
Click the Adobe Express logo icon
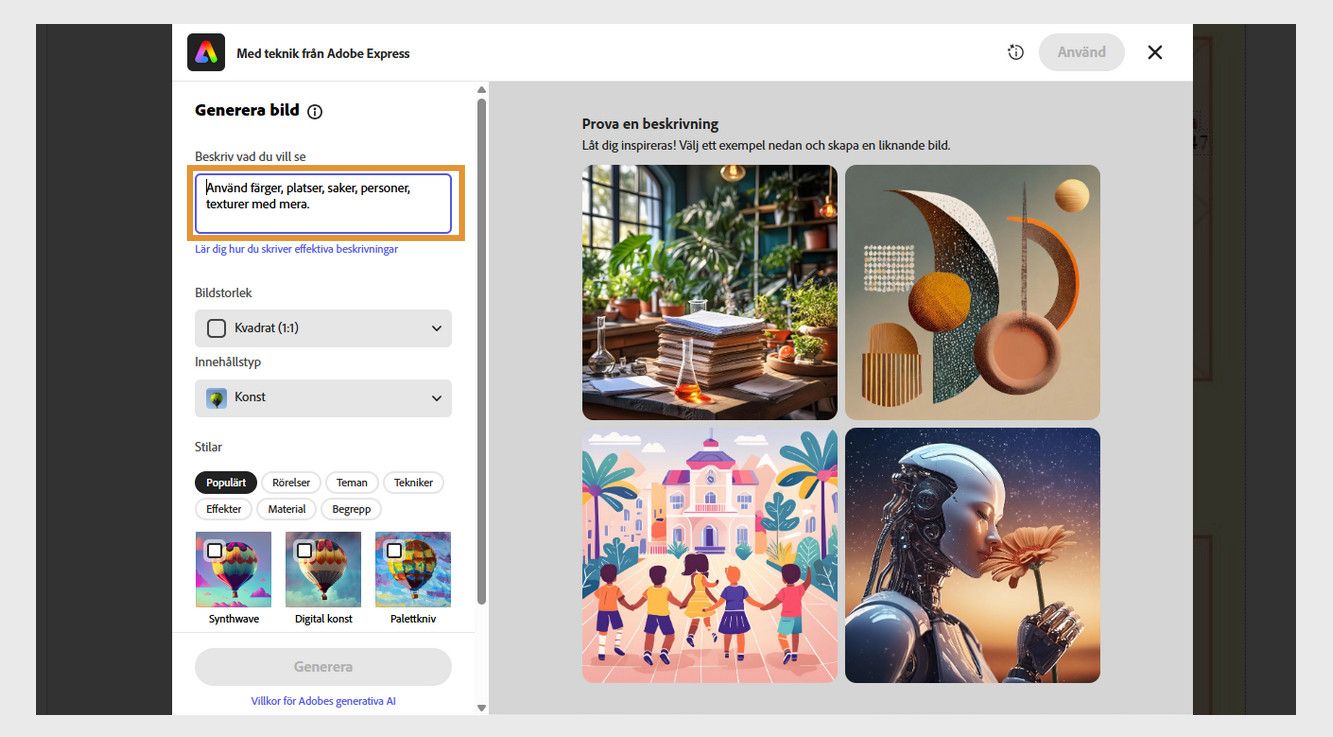pyautogui.click(x=205, y=51)
